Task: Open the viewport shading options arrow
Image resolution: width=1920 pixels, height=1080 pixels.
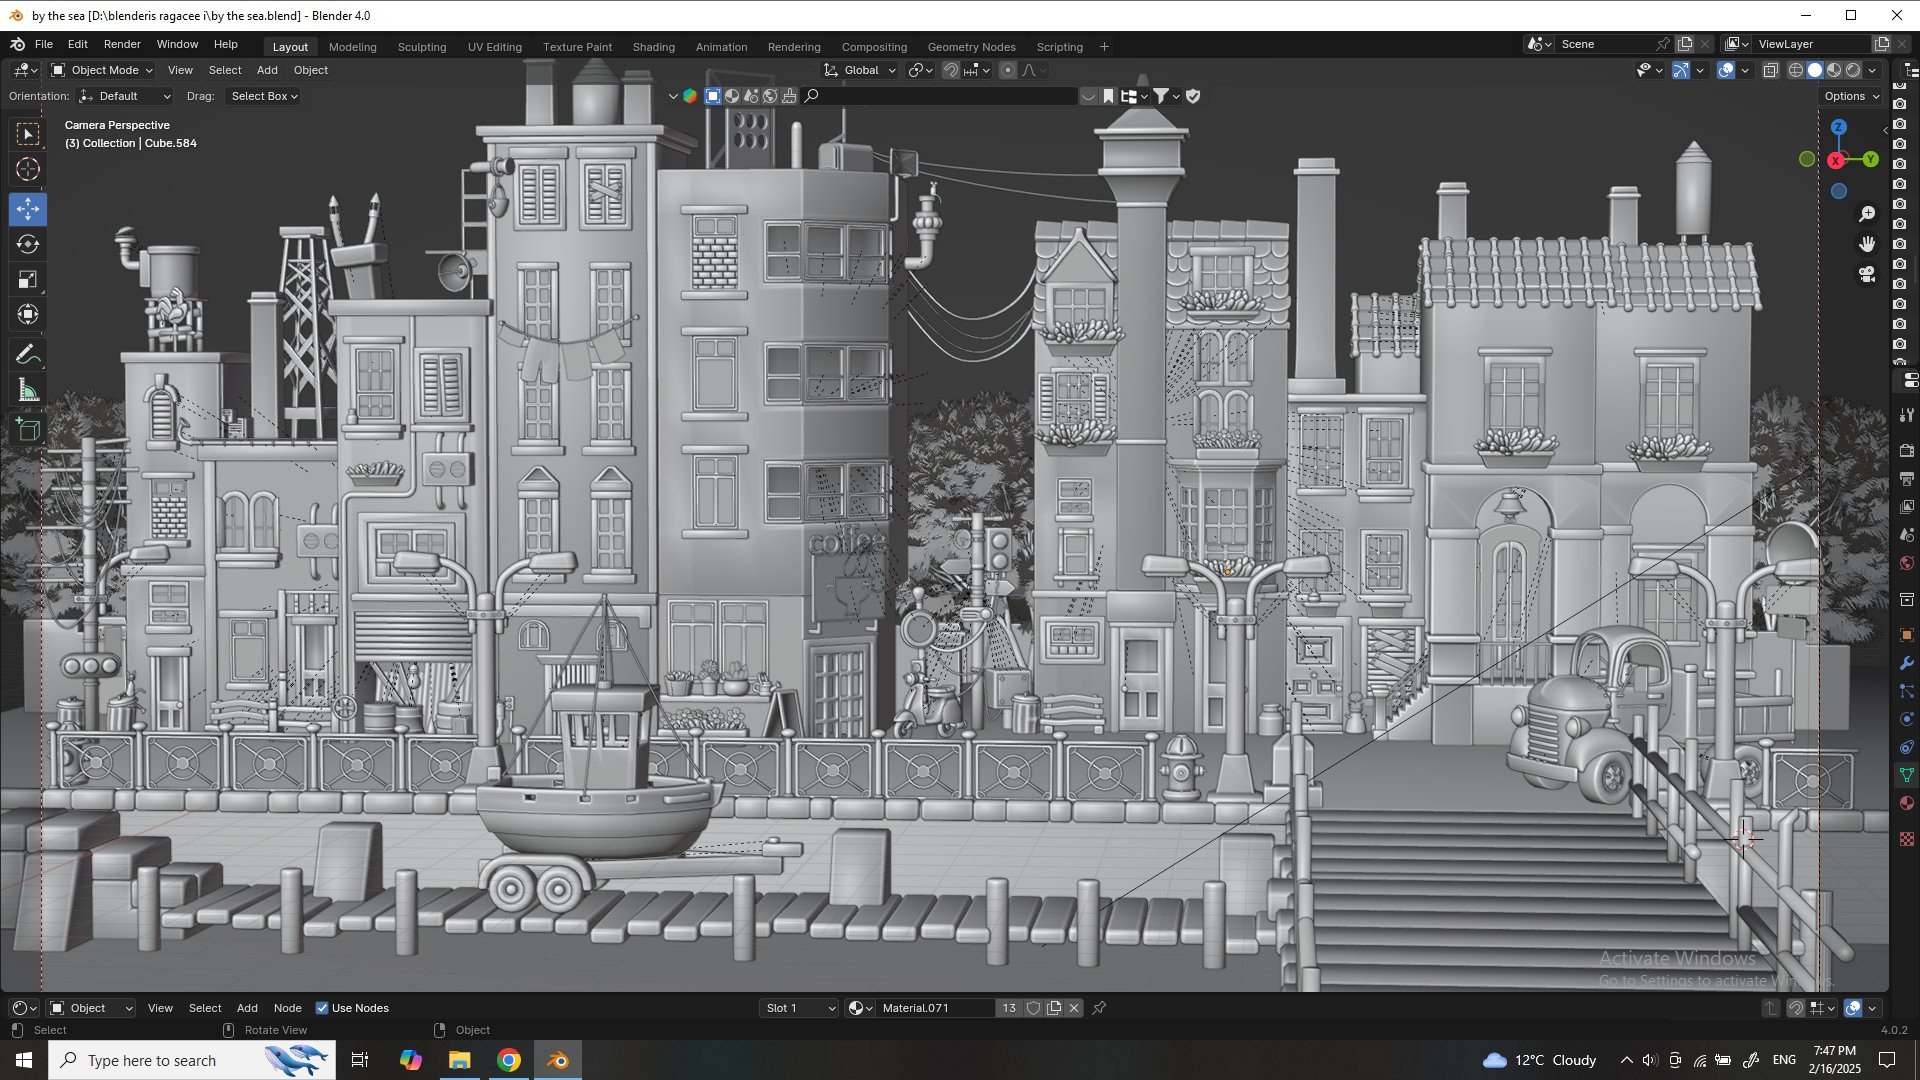Action: 1872,70
